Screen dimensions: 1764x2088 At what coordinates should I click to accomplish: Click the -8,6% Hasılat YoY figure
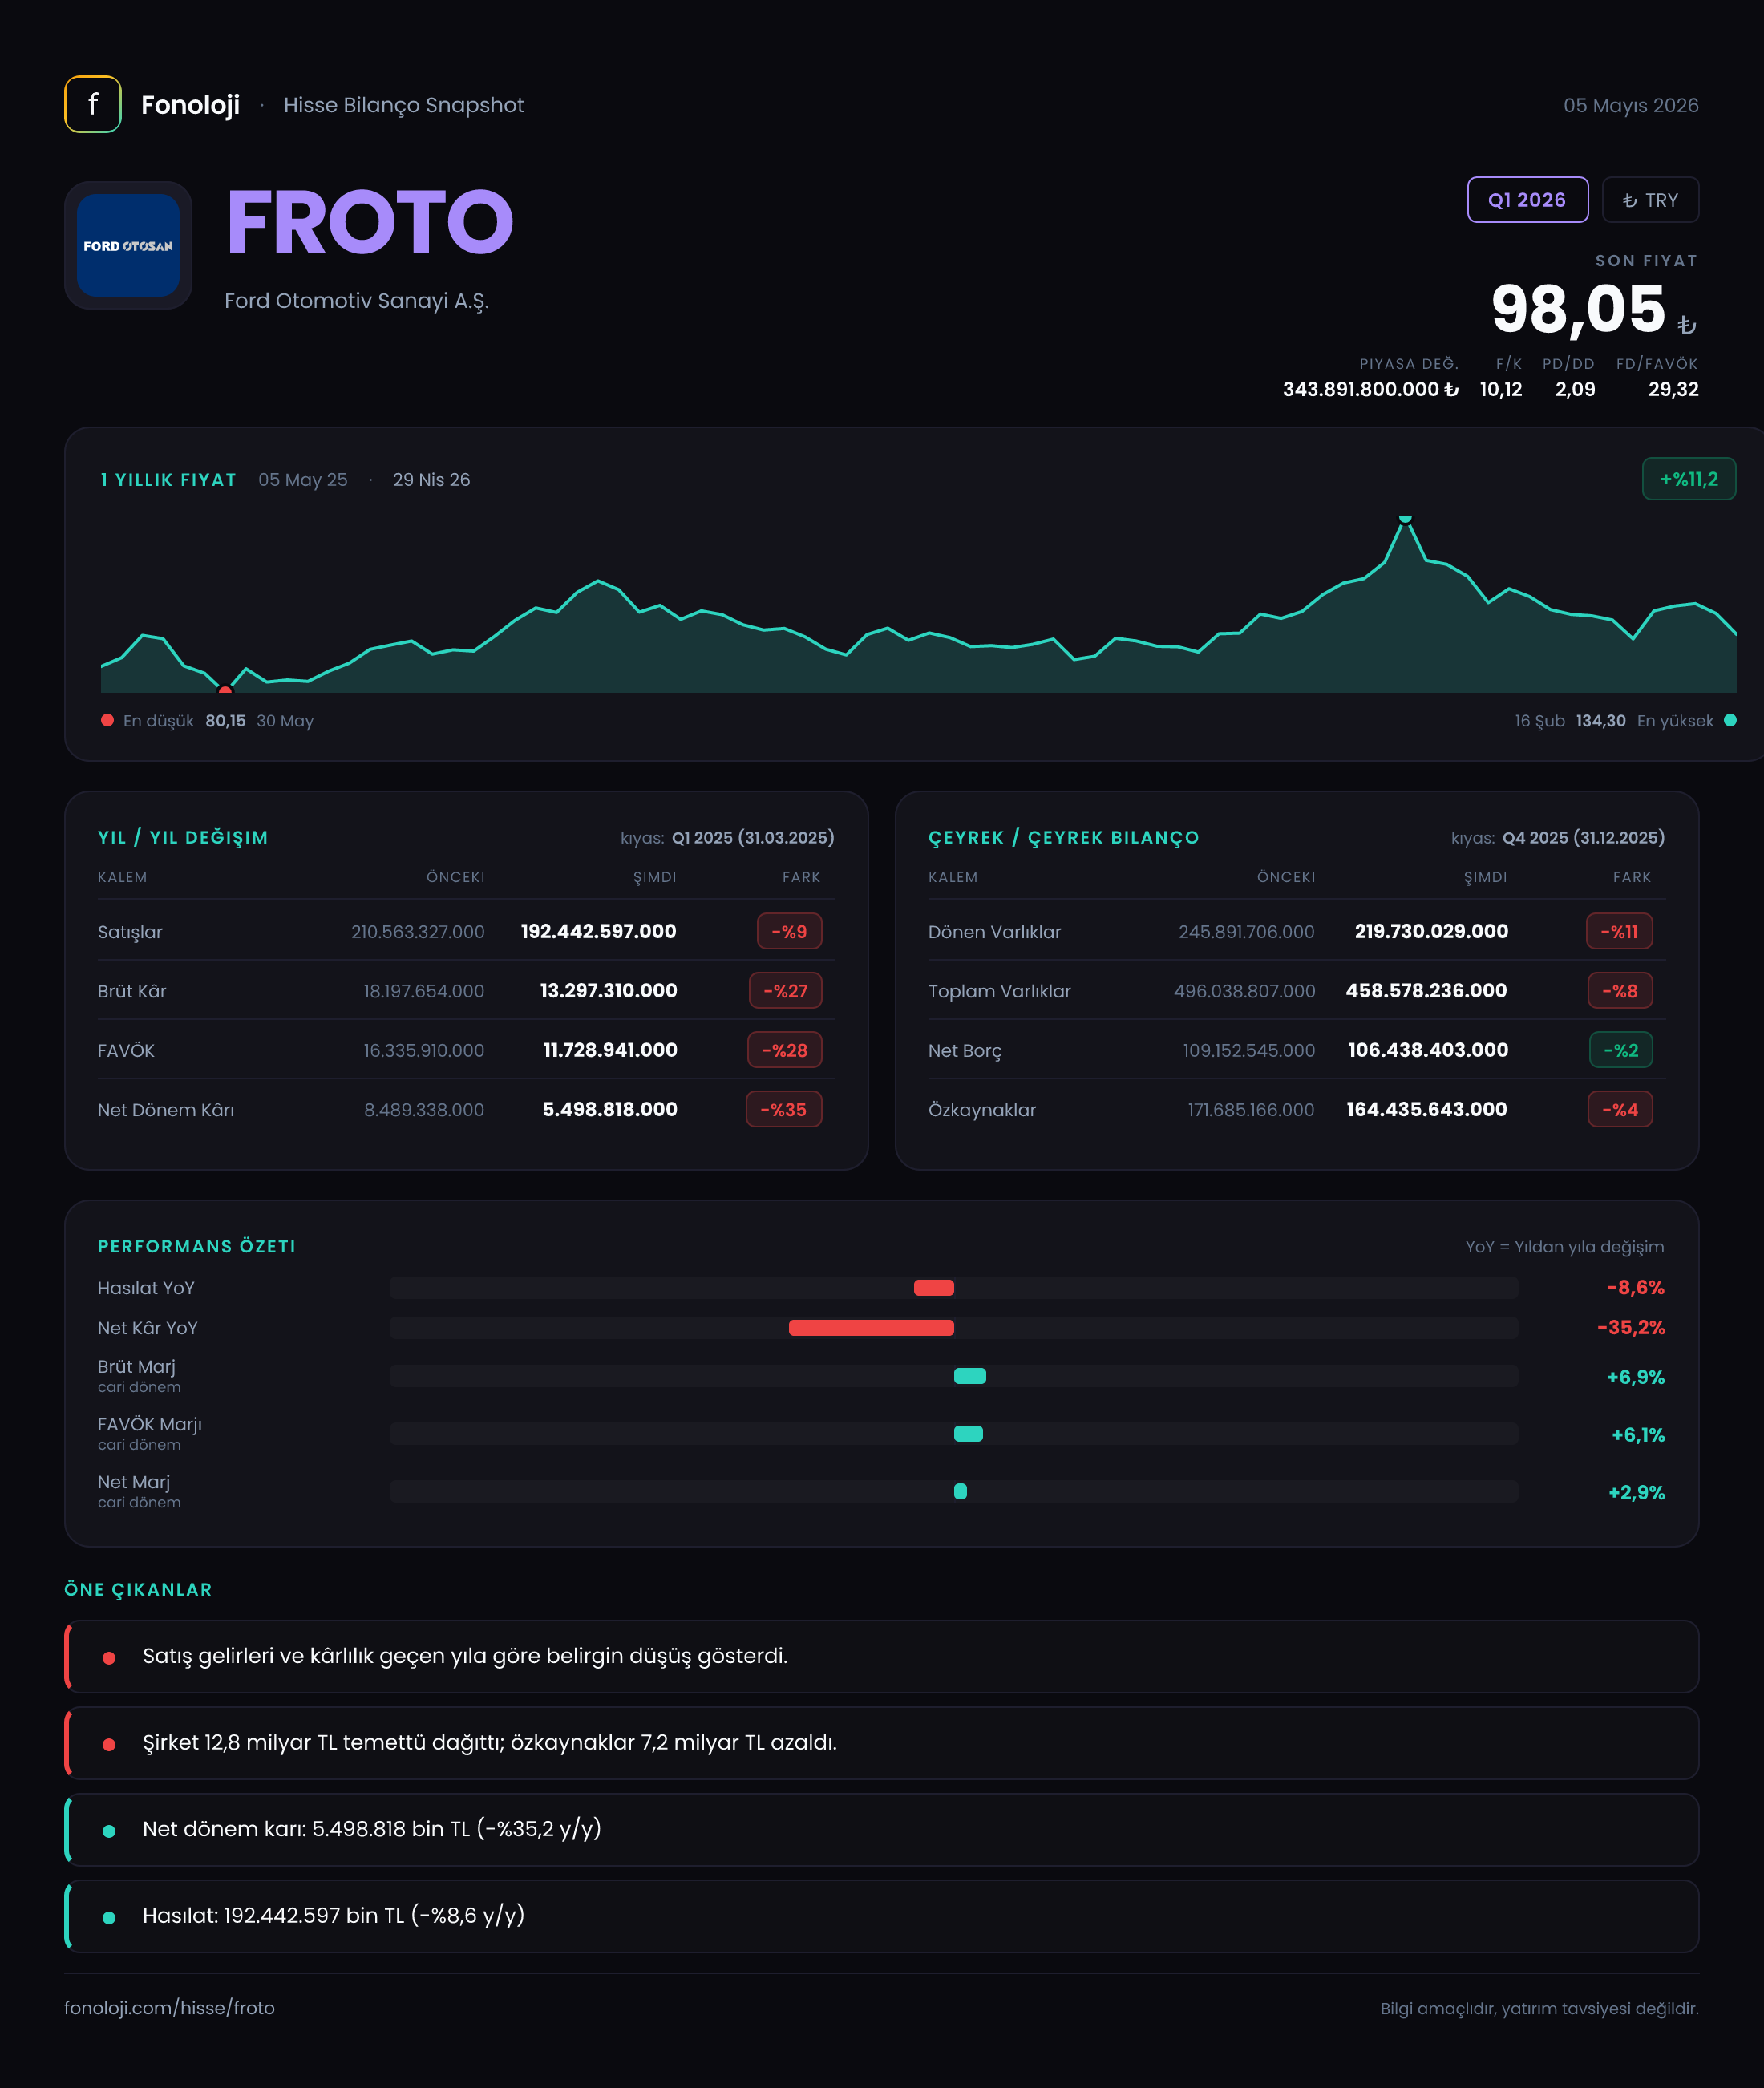point(1635,1287)
